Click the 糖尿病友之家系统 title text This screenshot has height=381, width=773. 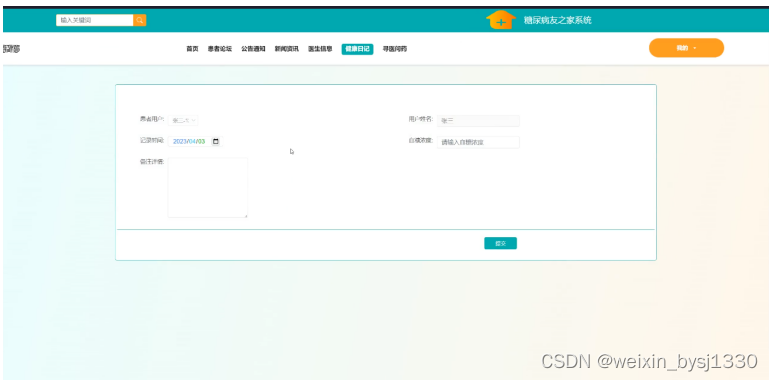(x=558, y=20)
